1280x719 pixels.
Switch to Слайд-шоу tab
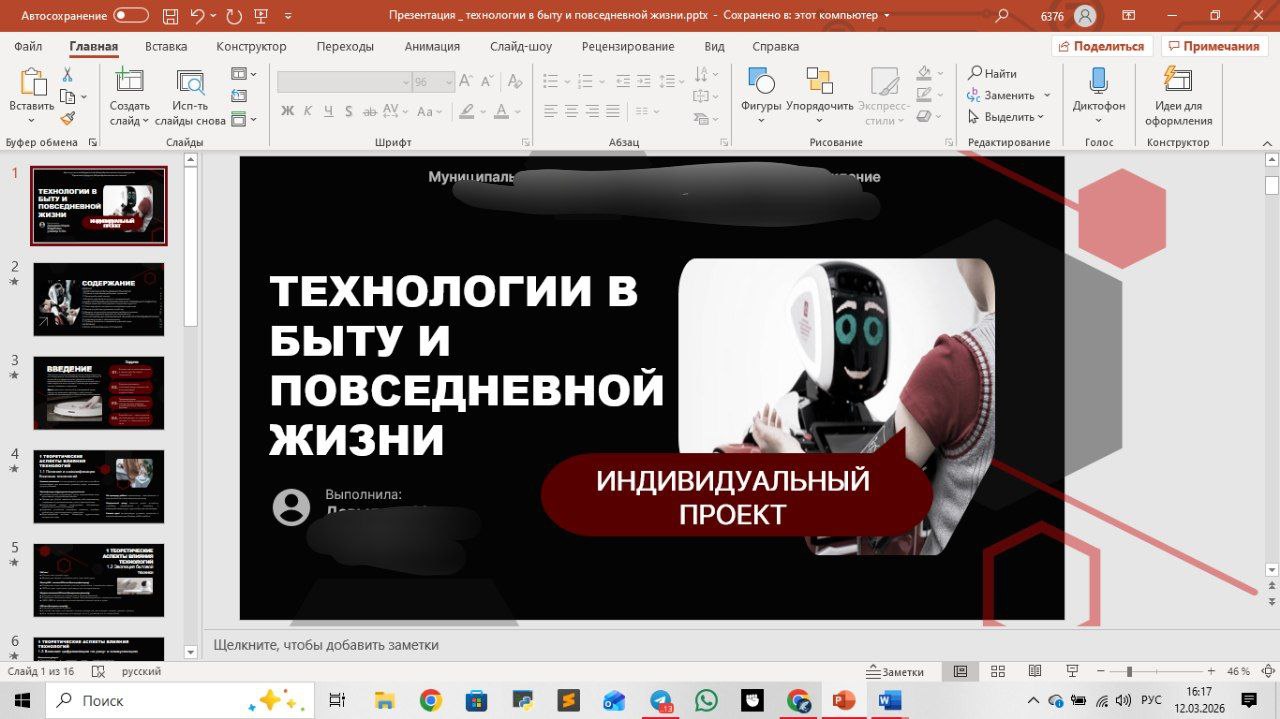pyautogui.click(x=521, y=46)
